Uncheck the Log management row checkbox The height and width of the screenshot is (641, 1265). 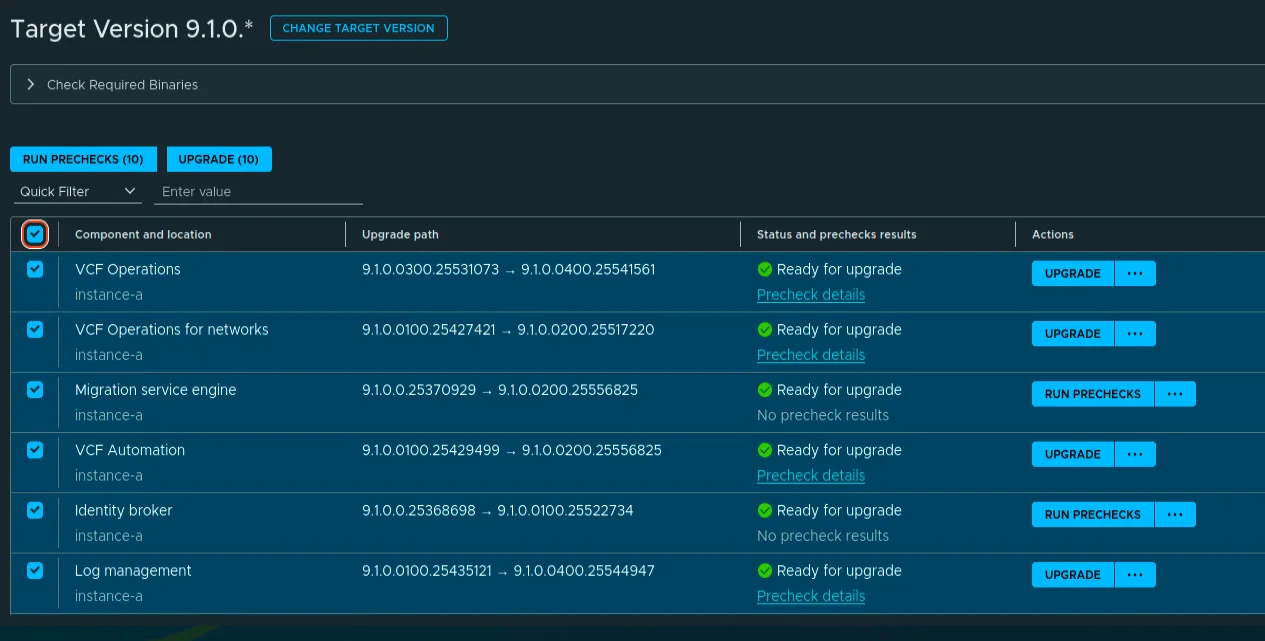(35, 570)
